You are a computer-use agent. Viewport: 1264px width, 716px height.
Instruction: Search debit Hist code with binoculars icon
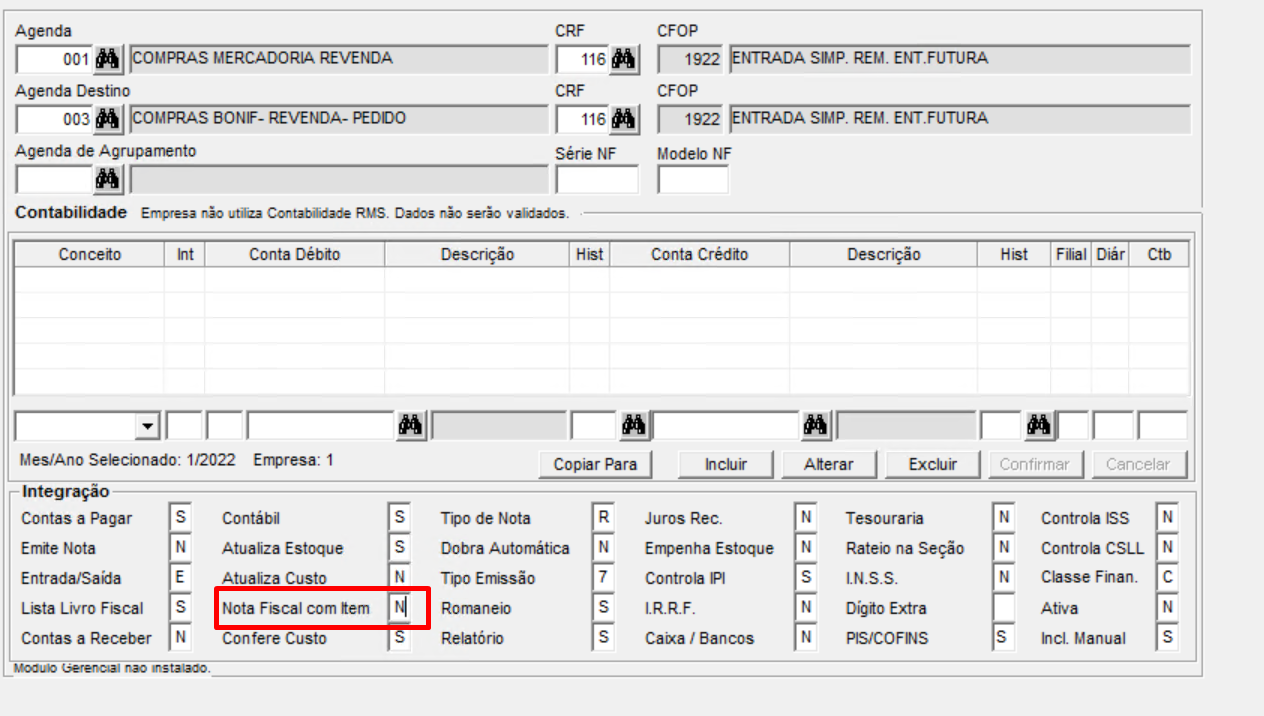(634, 426)
